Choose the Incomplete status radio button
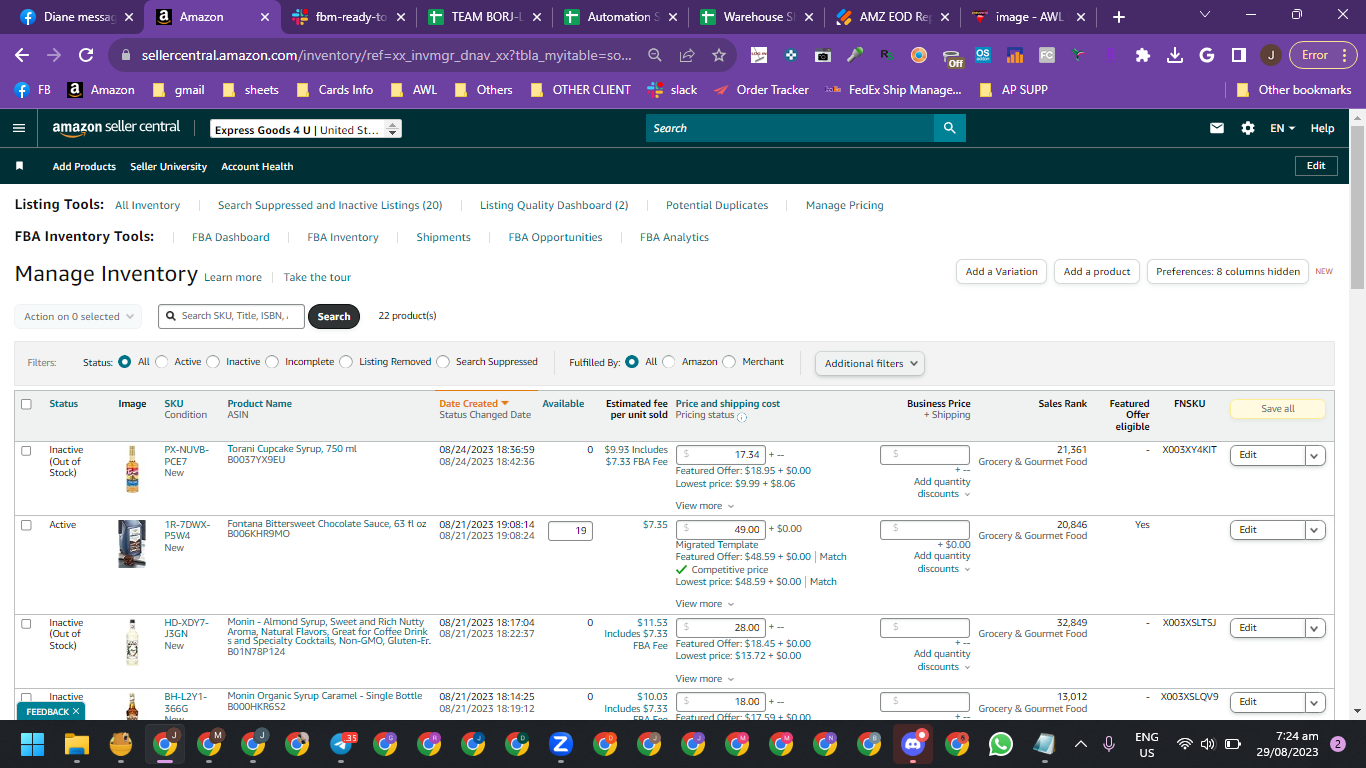 (x=272, y=362)
